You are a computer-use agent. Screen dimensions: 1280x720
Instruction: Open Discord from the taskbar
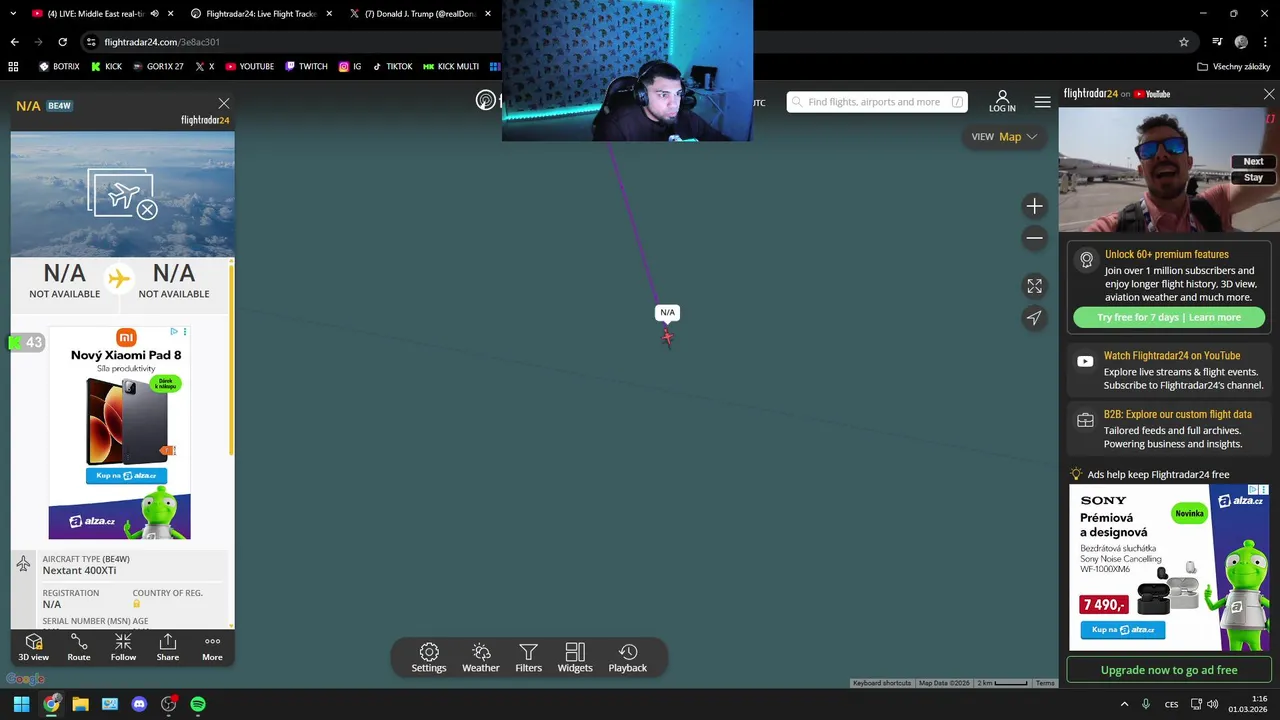point(139,704)
